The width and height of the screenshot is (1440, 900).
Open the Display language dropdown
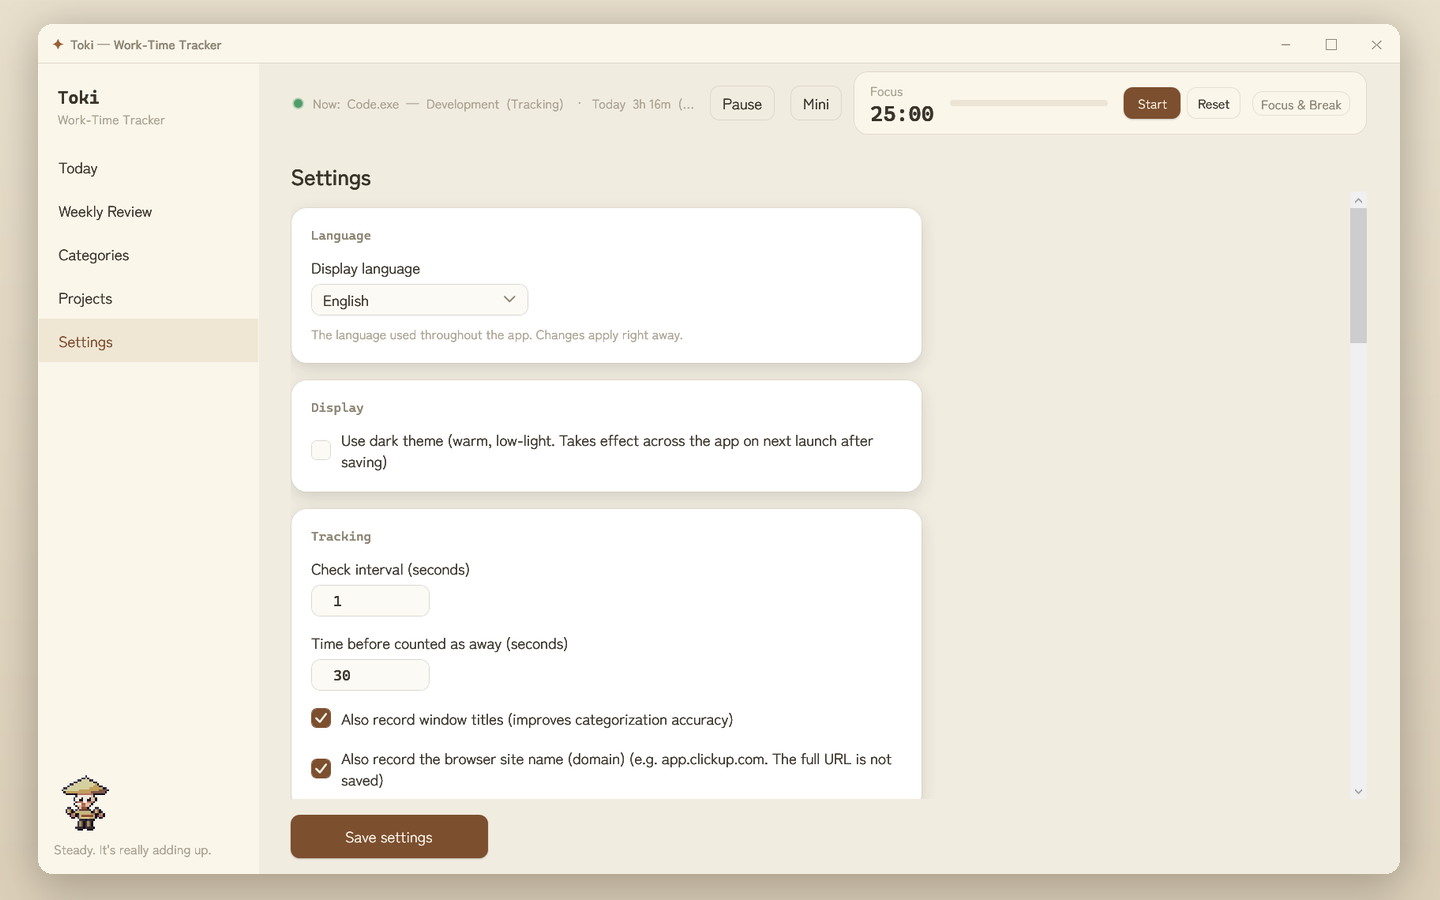419,300
